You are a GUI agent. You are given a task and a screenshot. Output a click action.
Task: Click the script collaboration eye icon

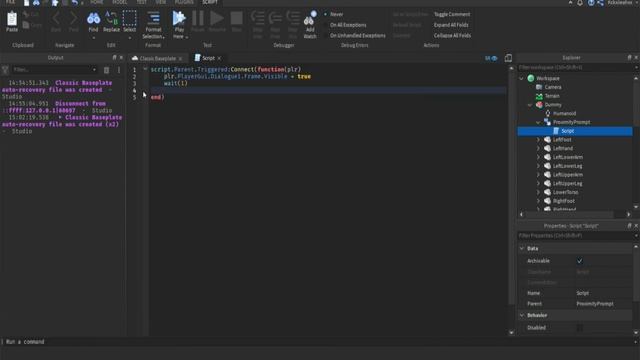tap(494, 58)
